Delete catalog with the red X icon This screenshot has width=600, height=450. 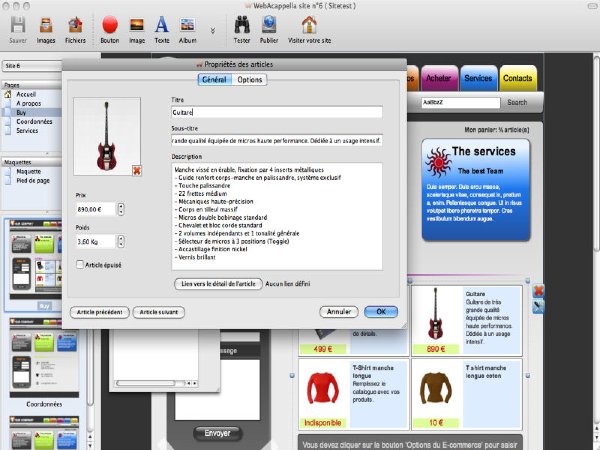point(538,291)
